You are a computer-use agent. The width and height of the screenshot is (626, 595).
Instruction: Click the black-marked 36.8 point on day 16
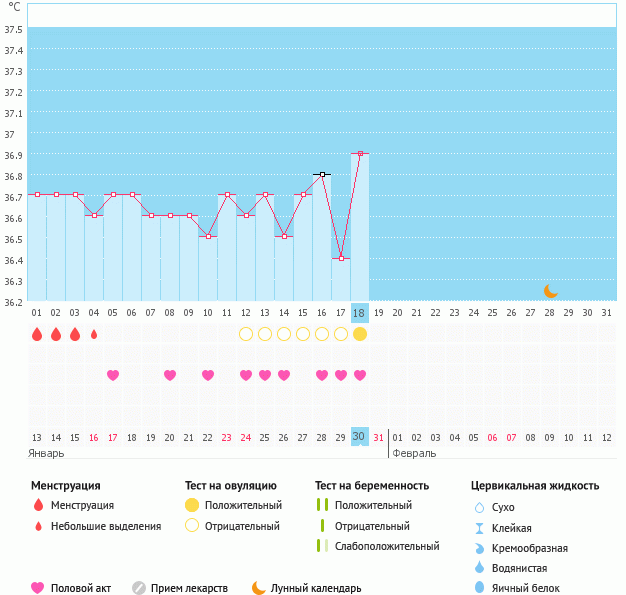coord(322,175)
